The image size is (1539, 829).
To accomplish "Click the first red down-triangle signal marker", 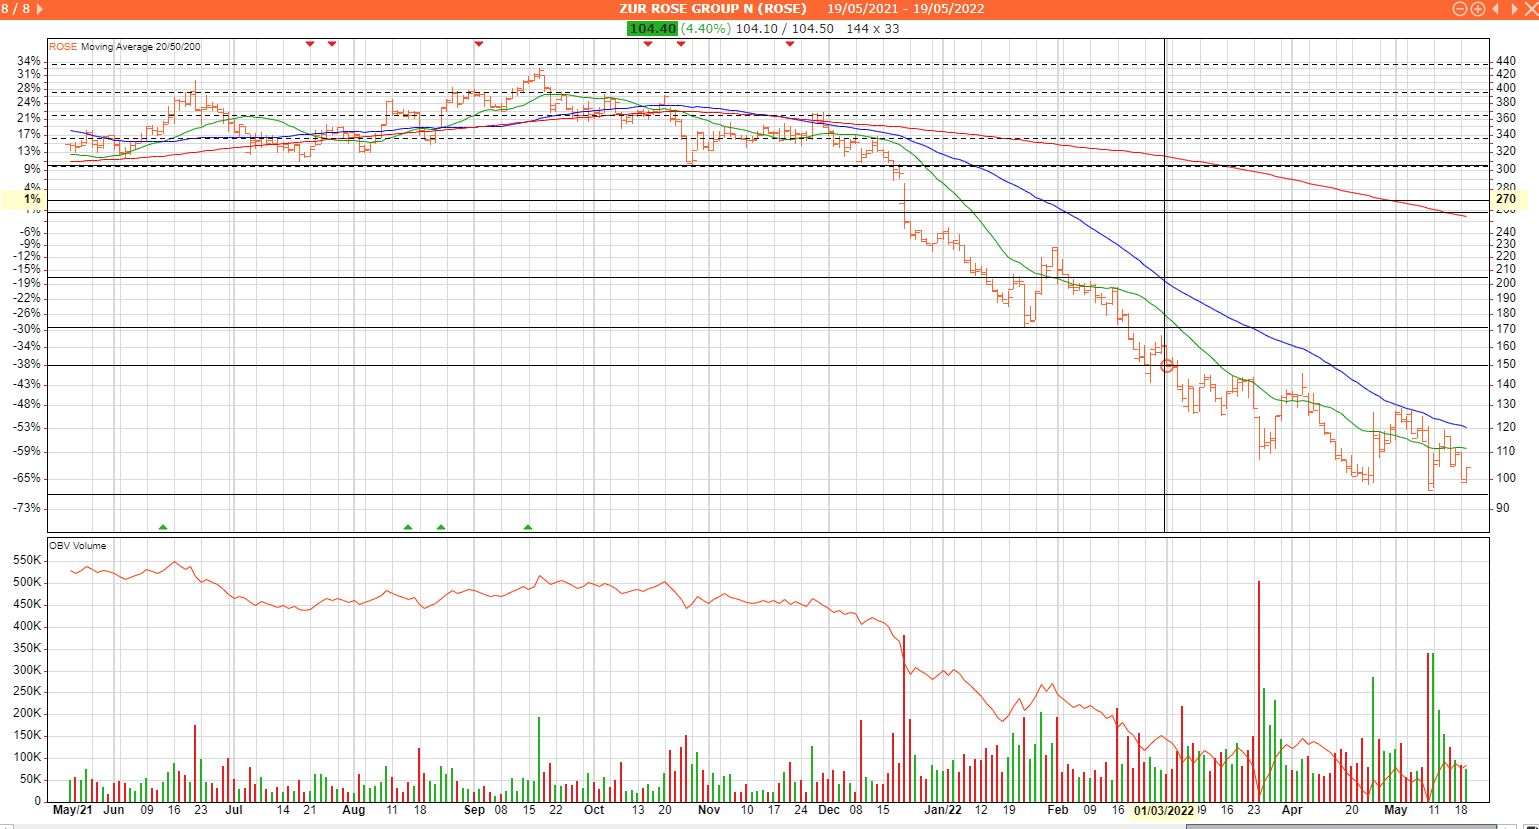I will click(x=310, y=43).
